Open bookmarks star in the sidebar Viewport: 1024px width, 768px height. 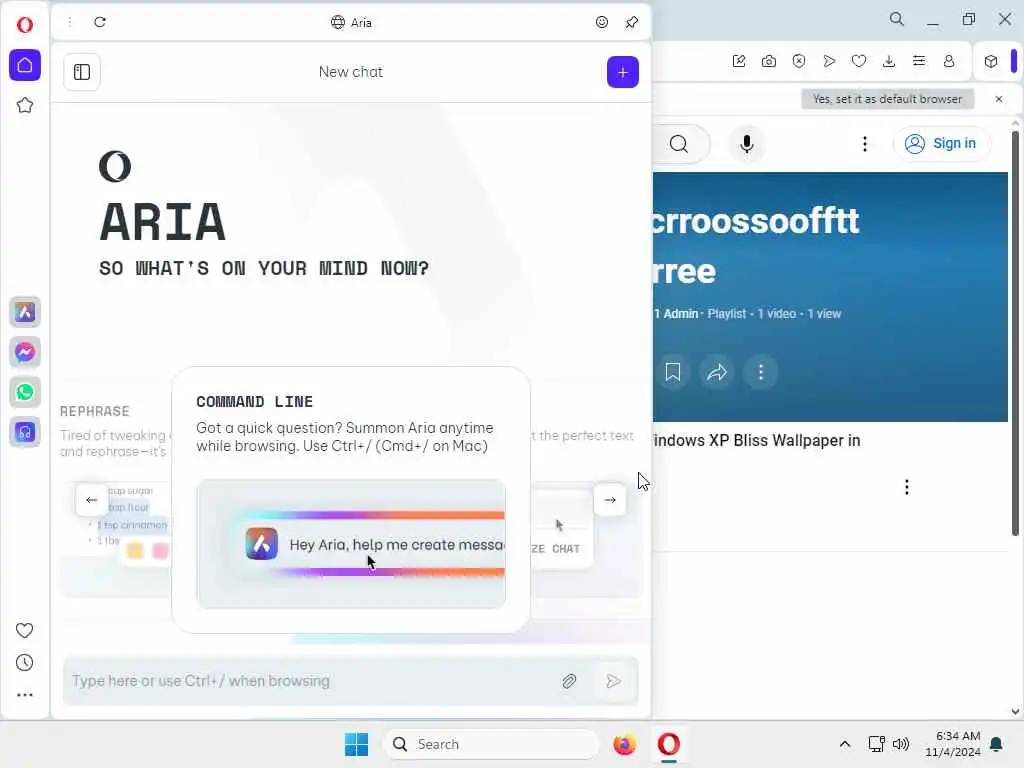(25, 105)
